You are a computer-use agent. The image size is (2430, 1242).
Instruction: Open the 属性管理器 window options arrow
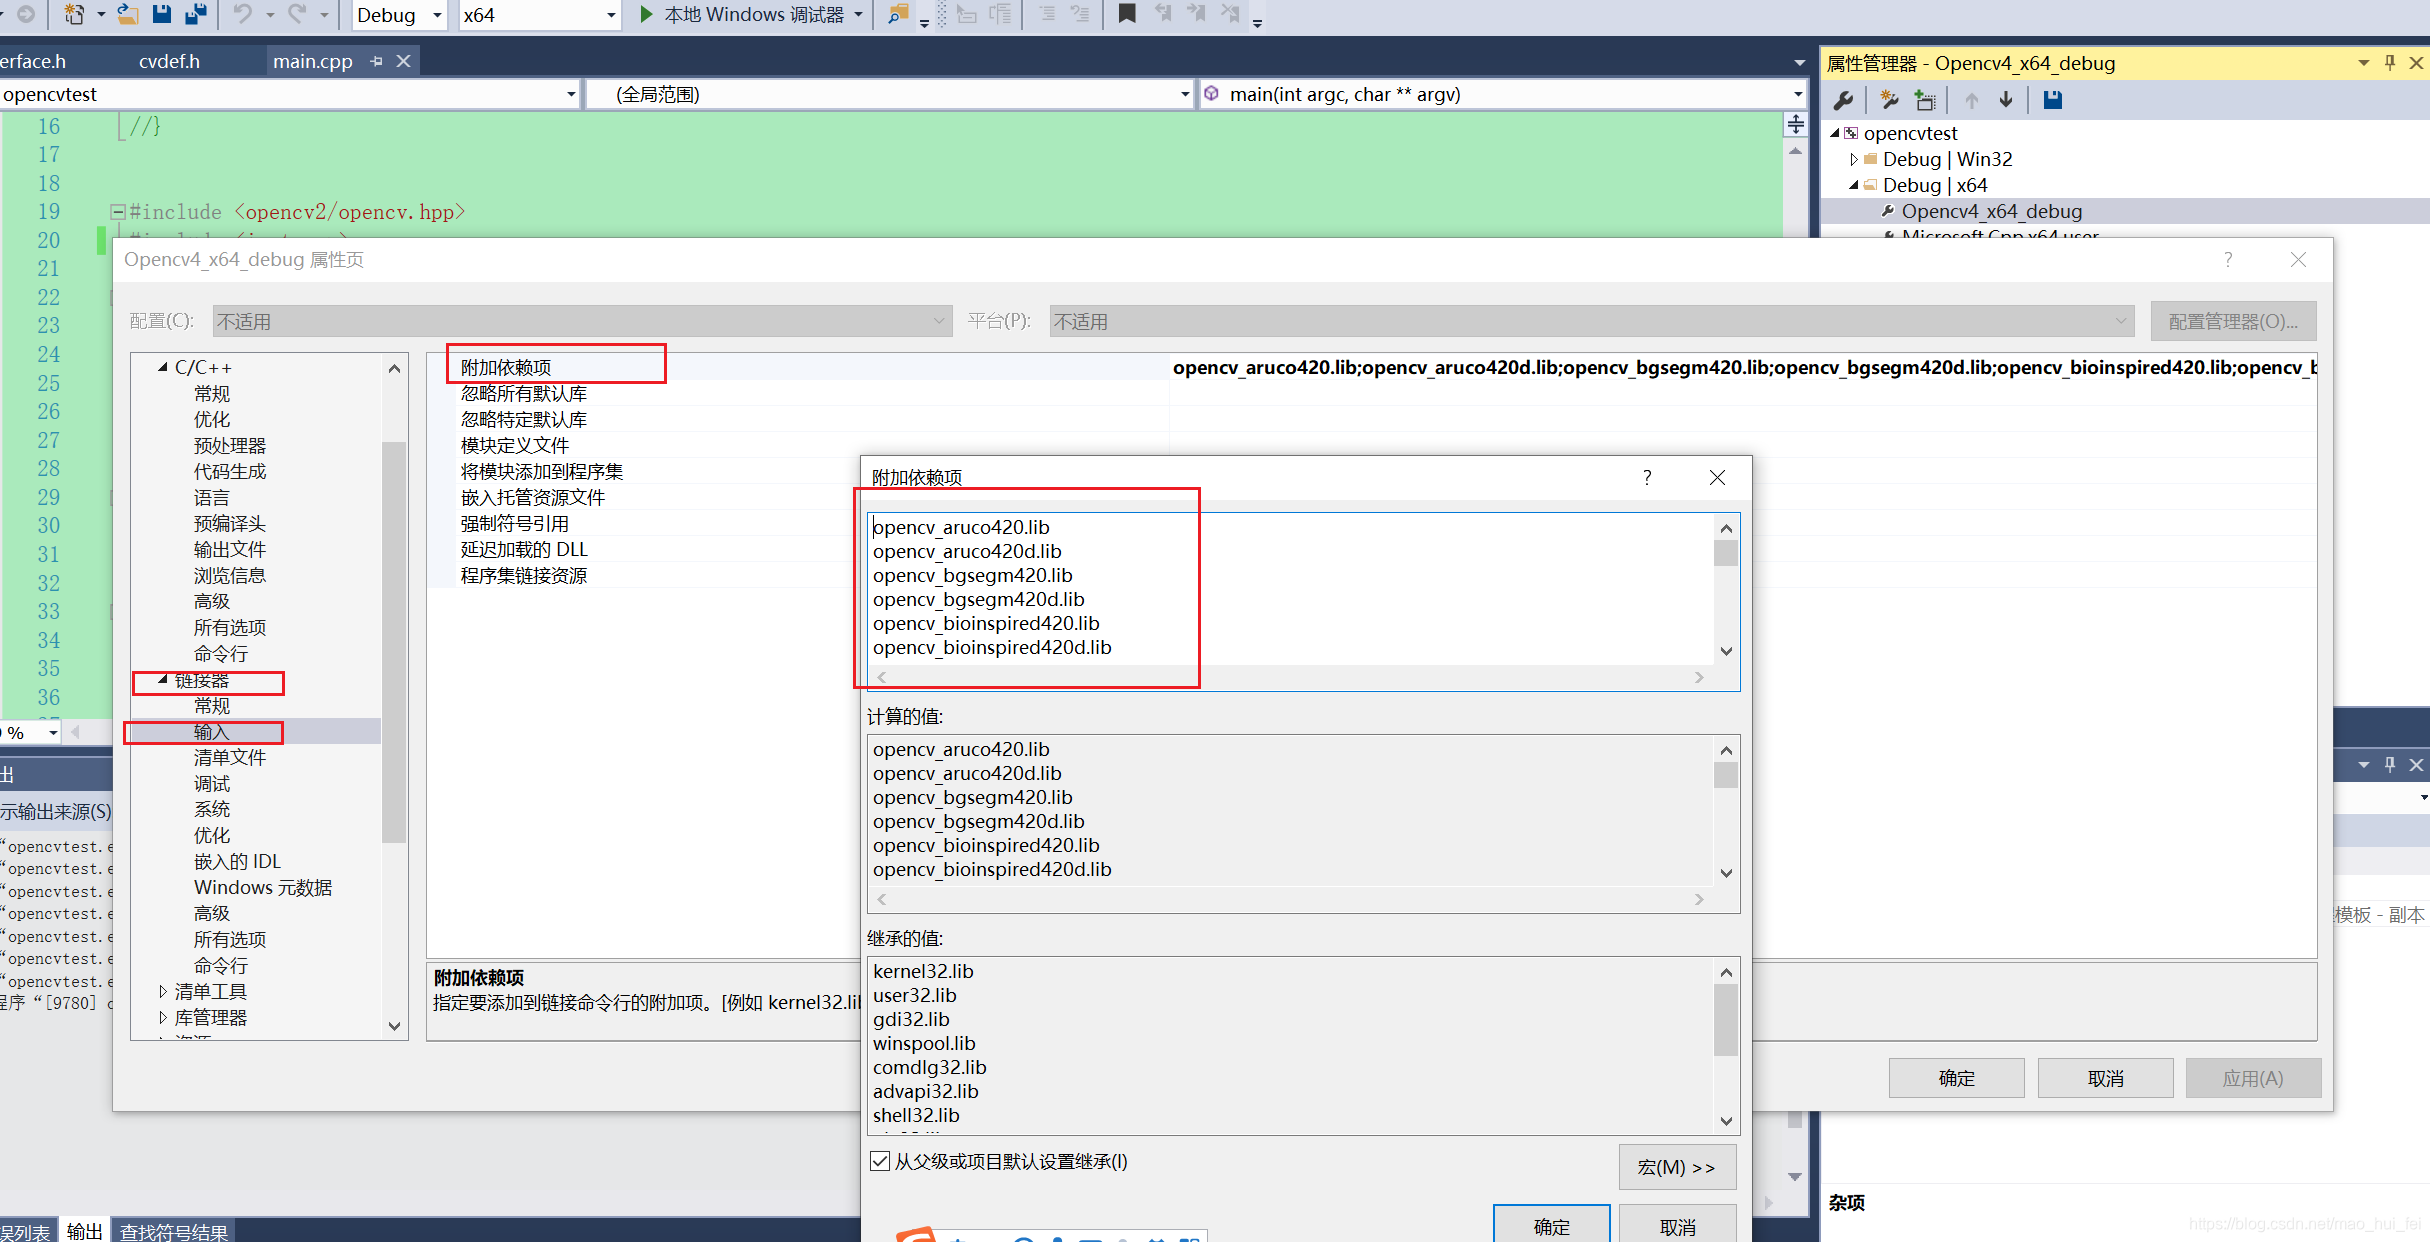coord(2364,63)
